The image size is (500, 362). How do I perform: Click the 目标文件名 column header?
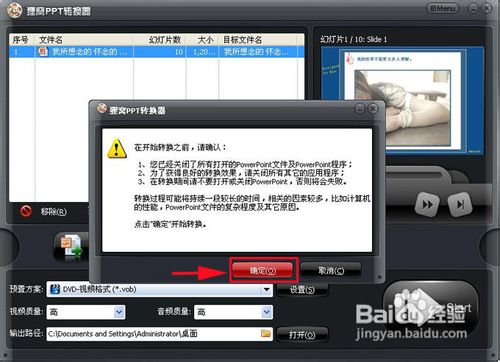point(257,40)
